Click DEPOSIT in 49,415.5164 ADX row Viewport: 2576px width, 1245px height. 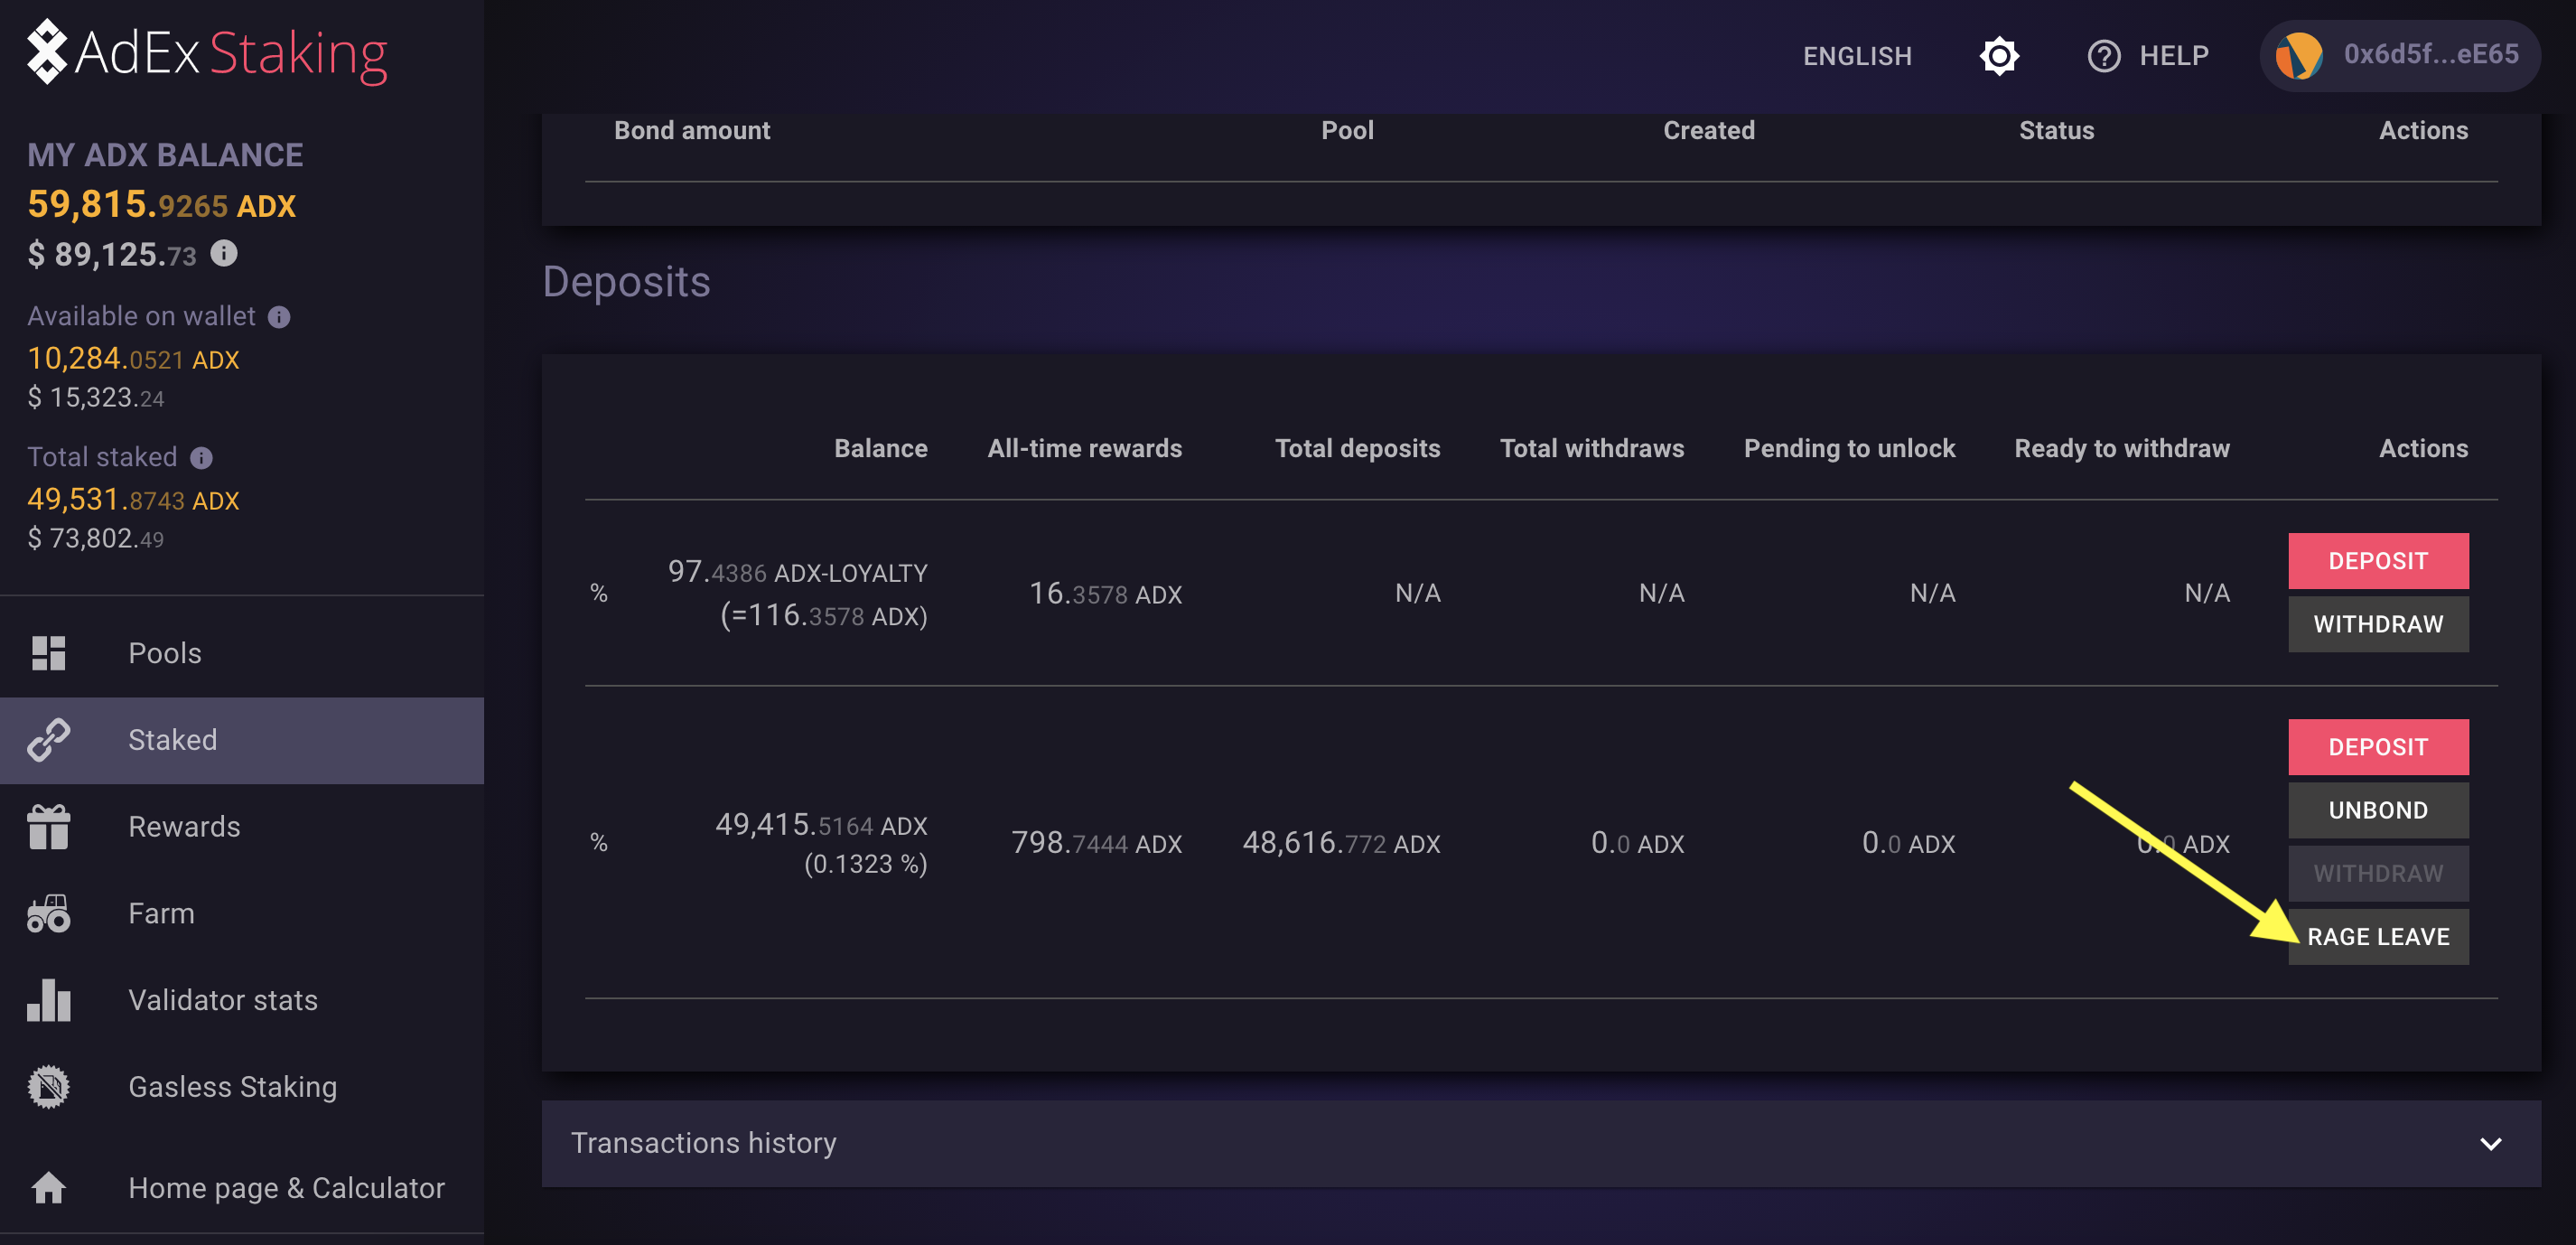click(2377, 747)
